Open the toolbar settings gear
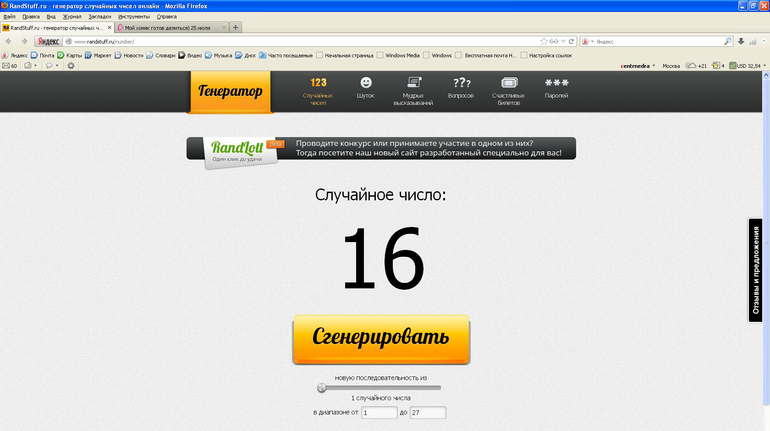 [x=71, y=66]
